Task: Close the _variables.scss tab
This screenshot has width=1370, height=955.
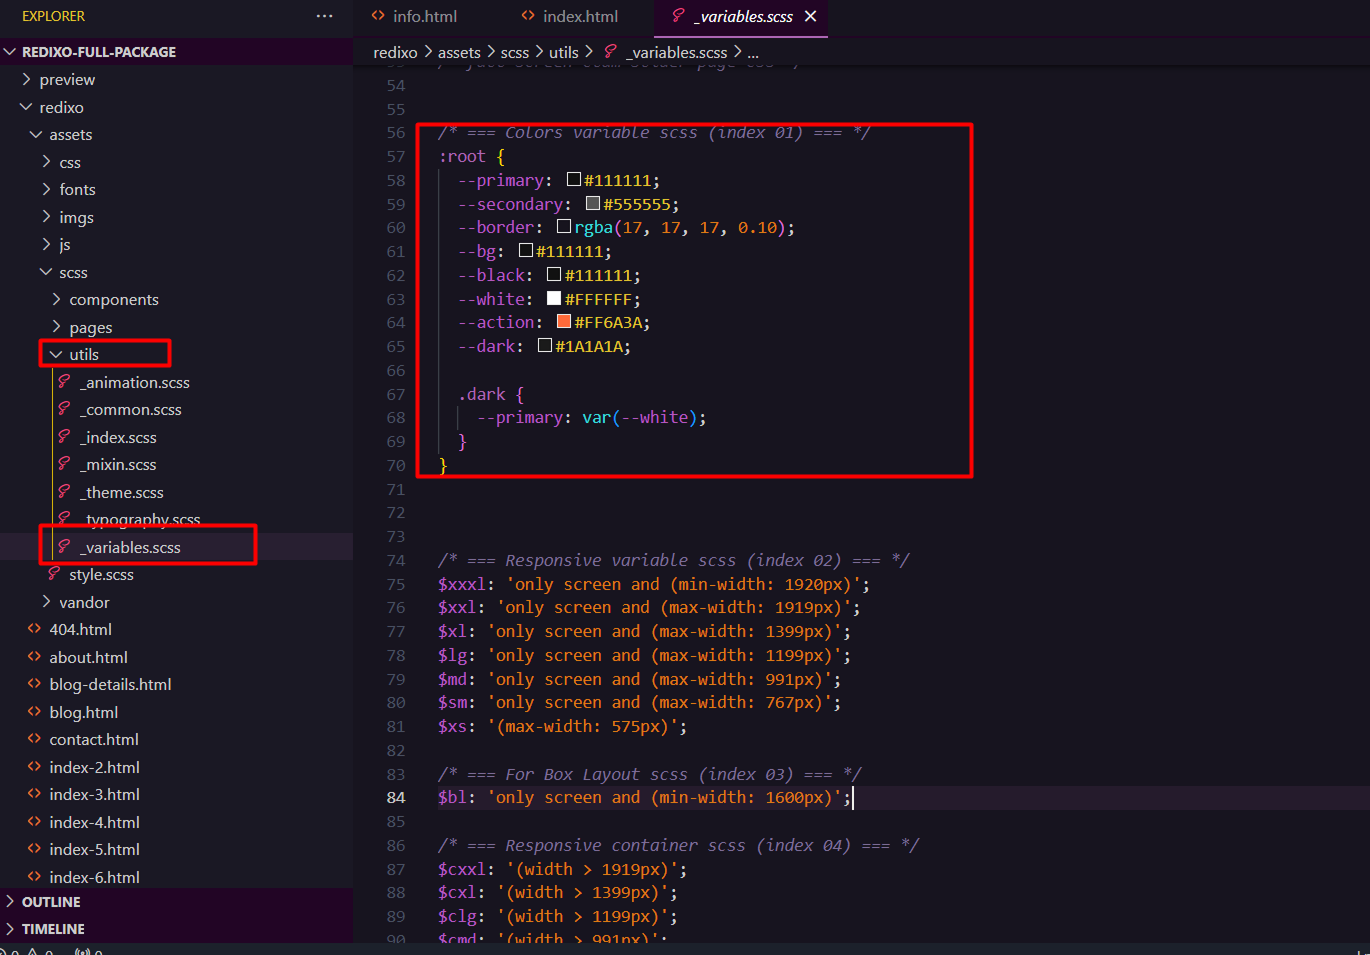Action: pos(810,16)
